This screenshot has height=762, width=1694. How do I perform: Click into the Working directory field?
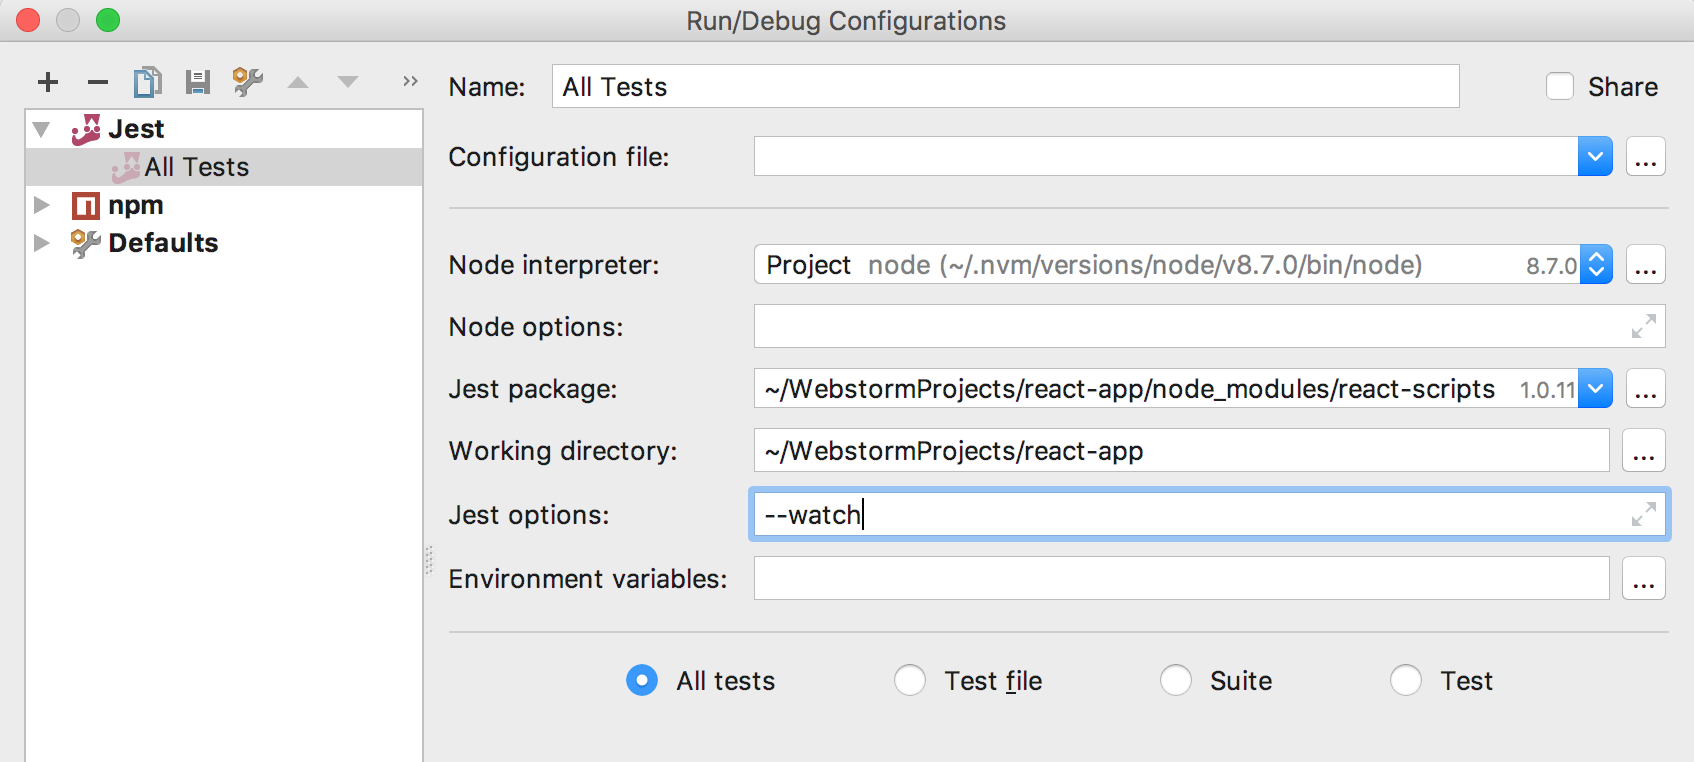click(x=1181, y=451)
